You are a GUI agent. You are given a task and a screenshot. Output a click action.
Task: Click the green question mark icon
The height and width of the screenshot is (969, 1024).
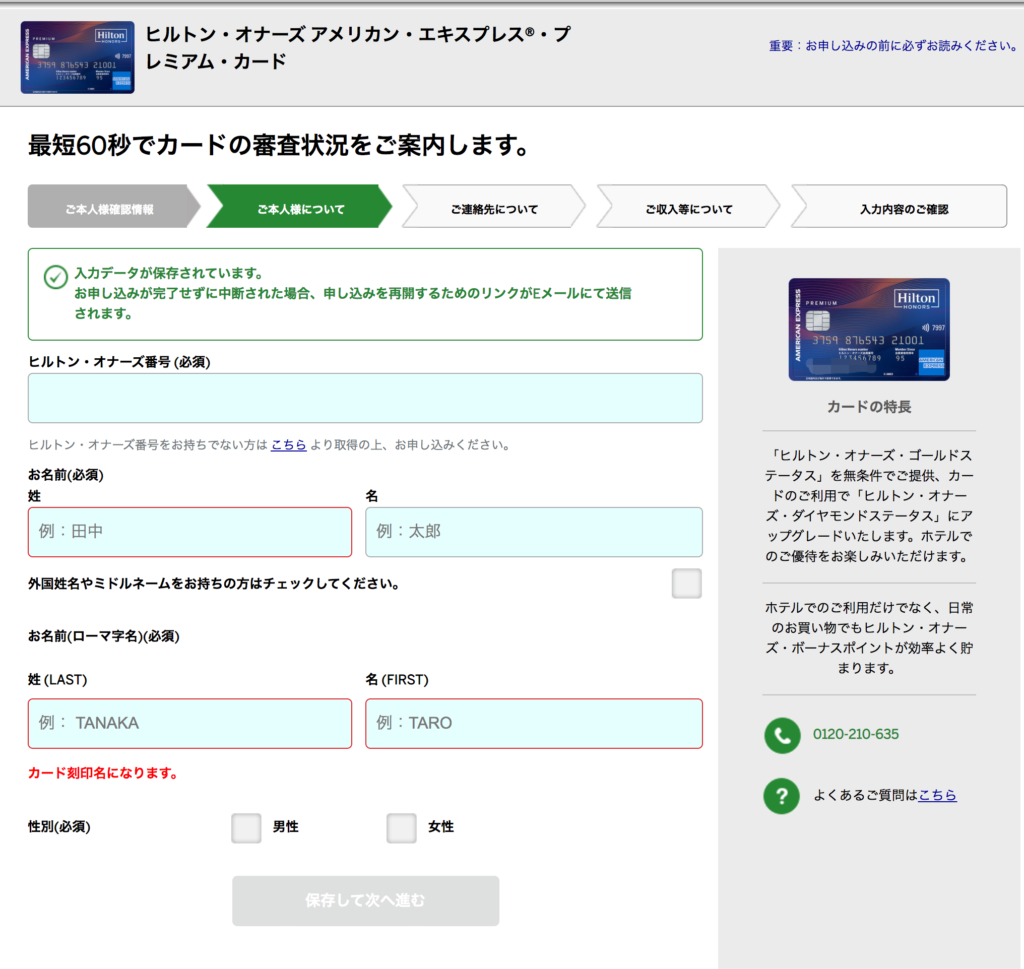coord(782,796)
